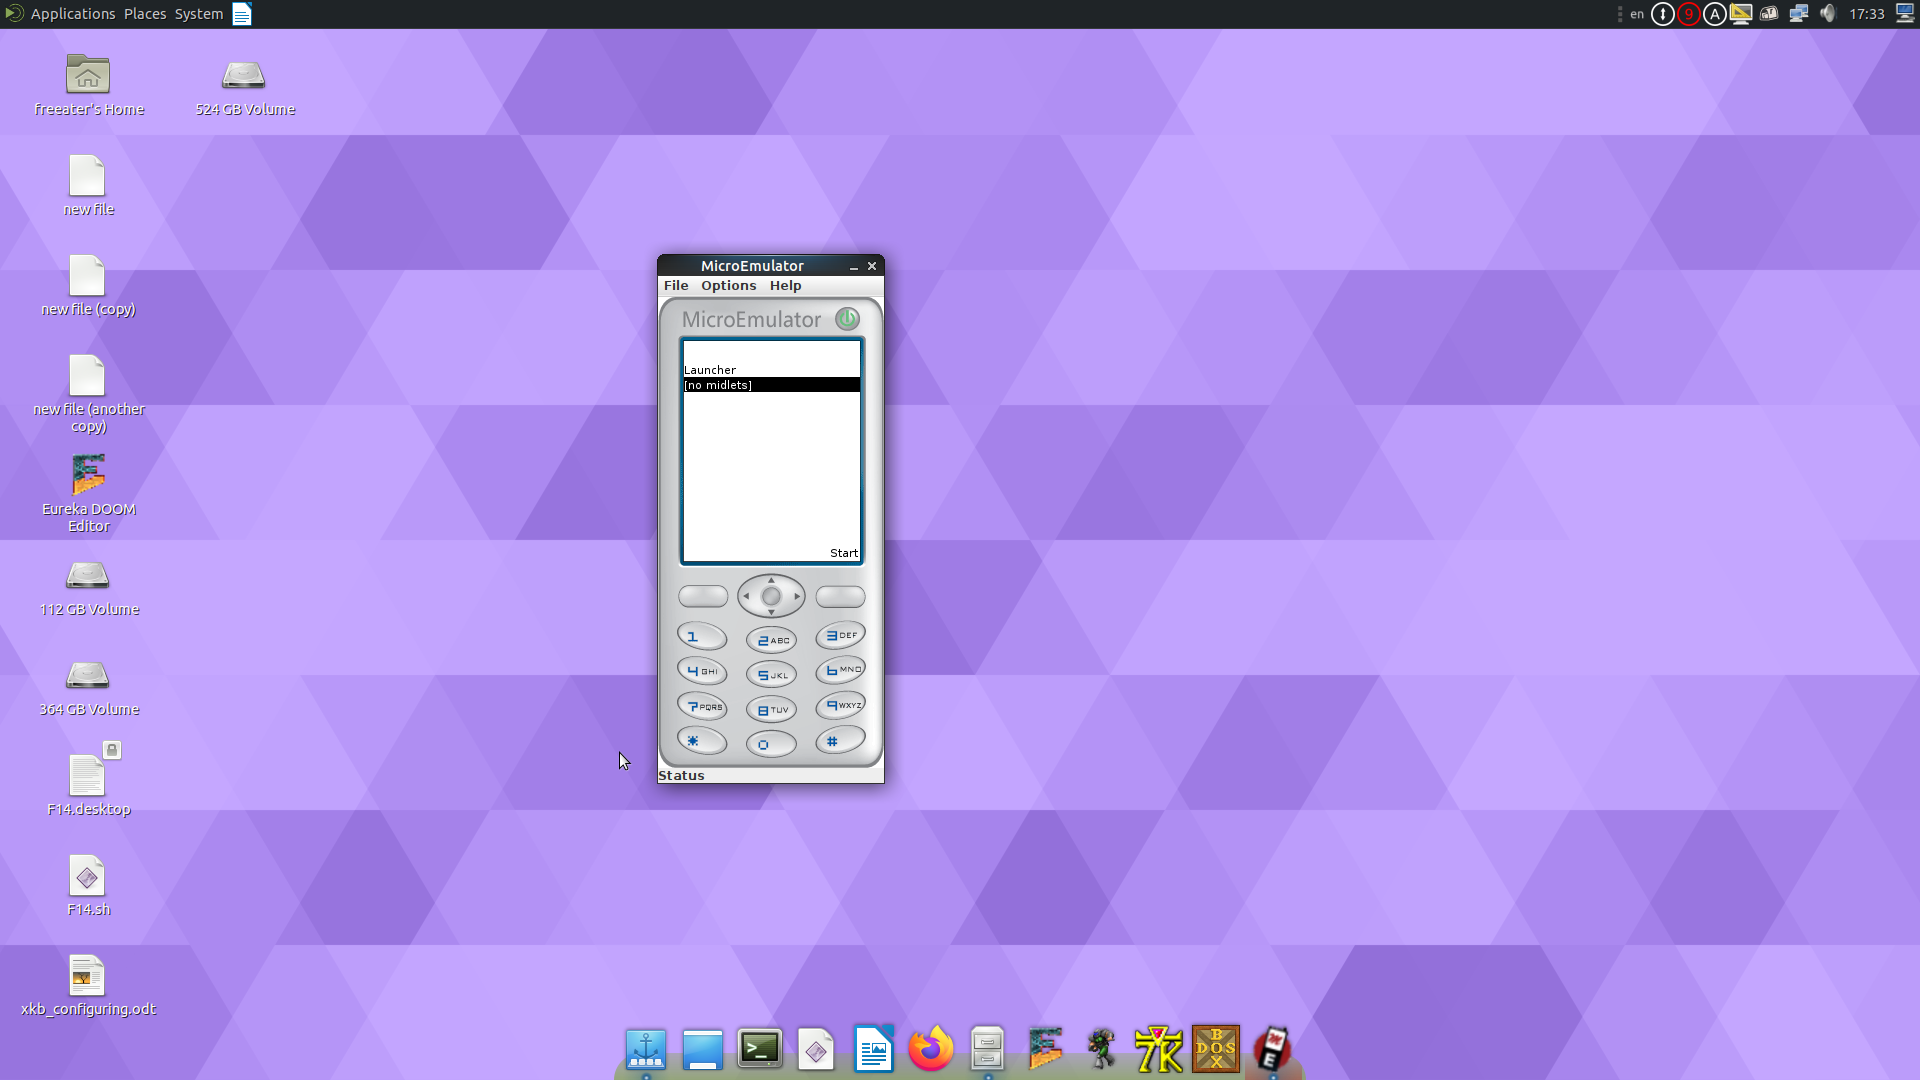Open the terminal from the dock
This screenshot has width=1920, height=1080.
(x=759, y=1049)
